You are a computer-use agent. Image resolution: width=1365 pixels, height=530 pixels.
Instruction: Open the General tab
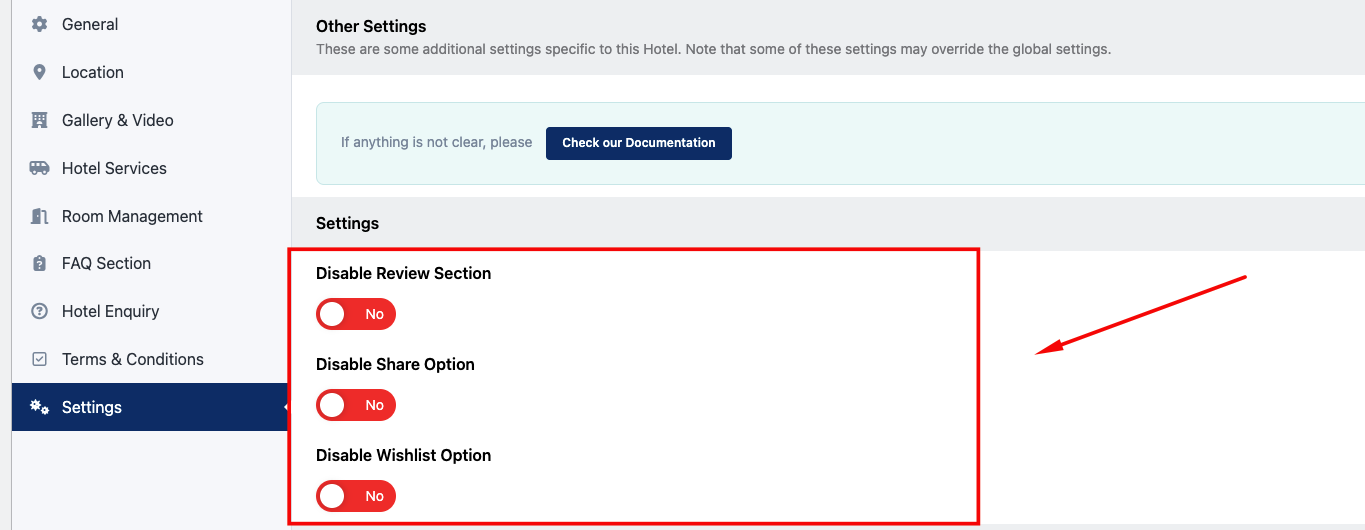(x=90, y=24)
